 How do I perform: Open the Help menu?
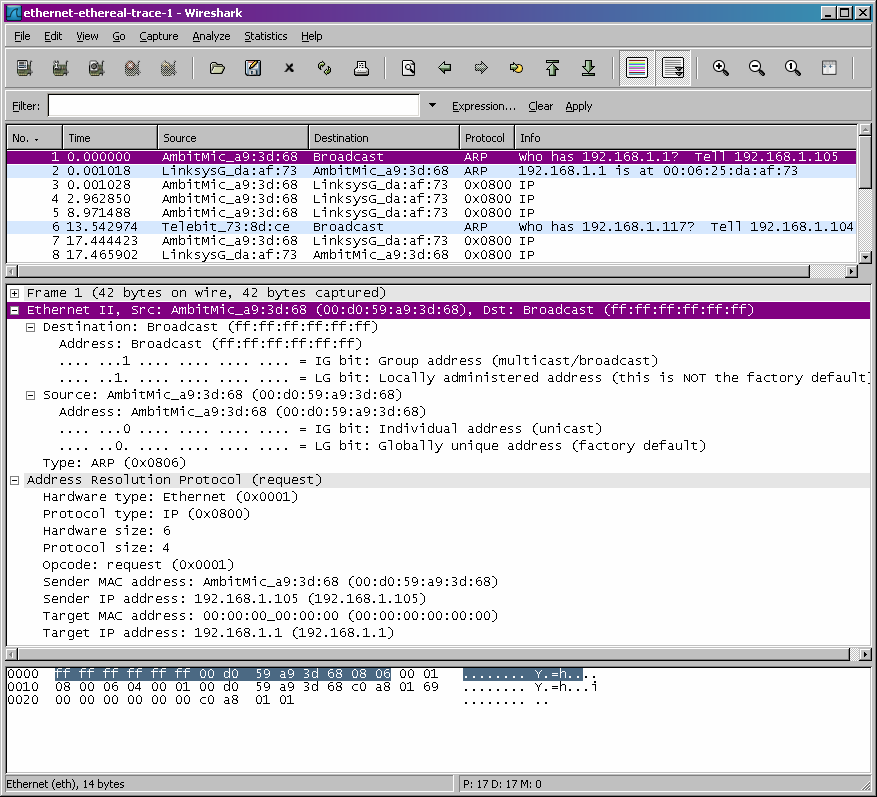[312, 36]
